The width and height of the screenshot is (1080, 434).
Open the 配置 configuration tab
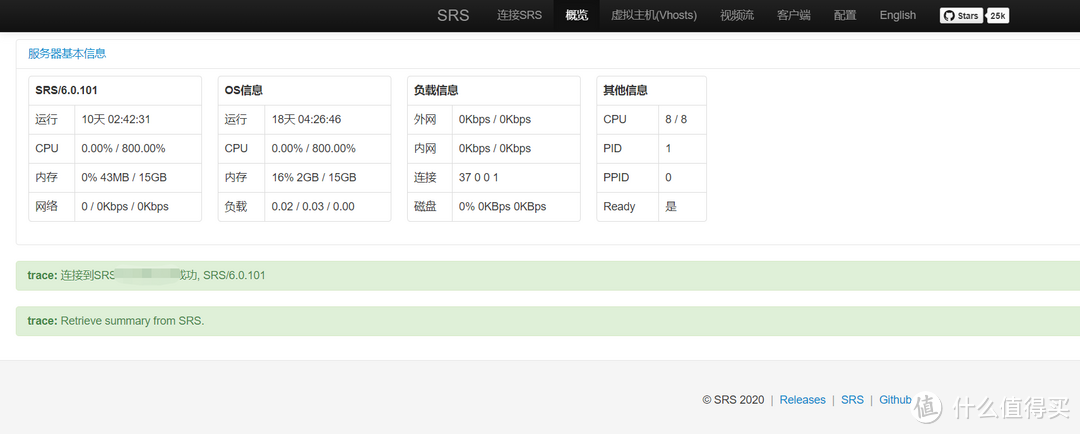coord(845,15)
